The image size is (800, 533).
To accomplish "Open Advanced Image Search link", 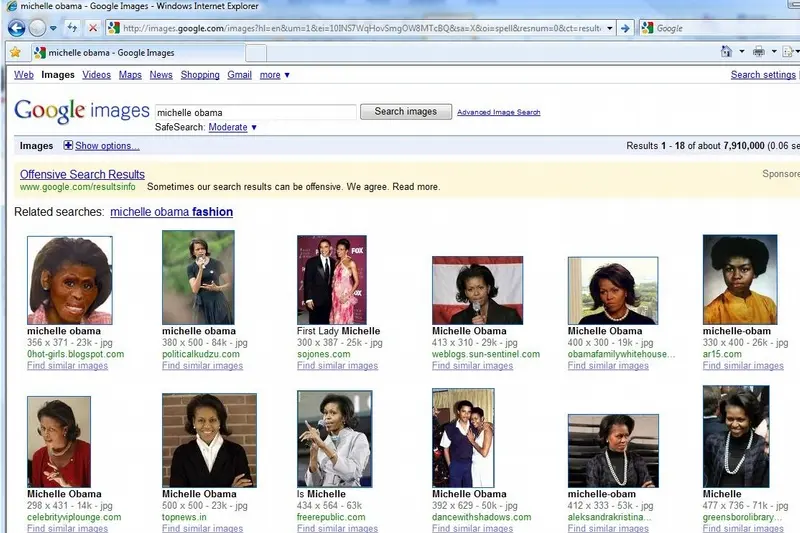I will point(498,112).
